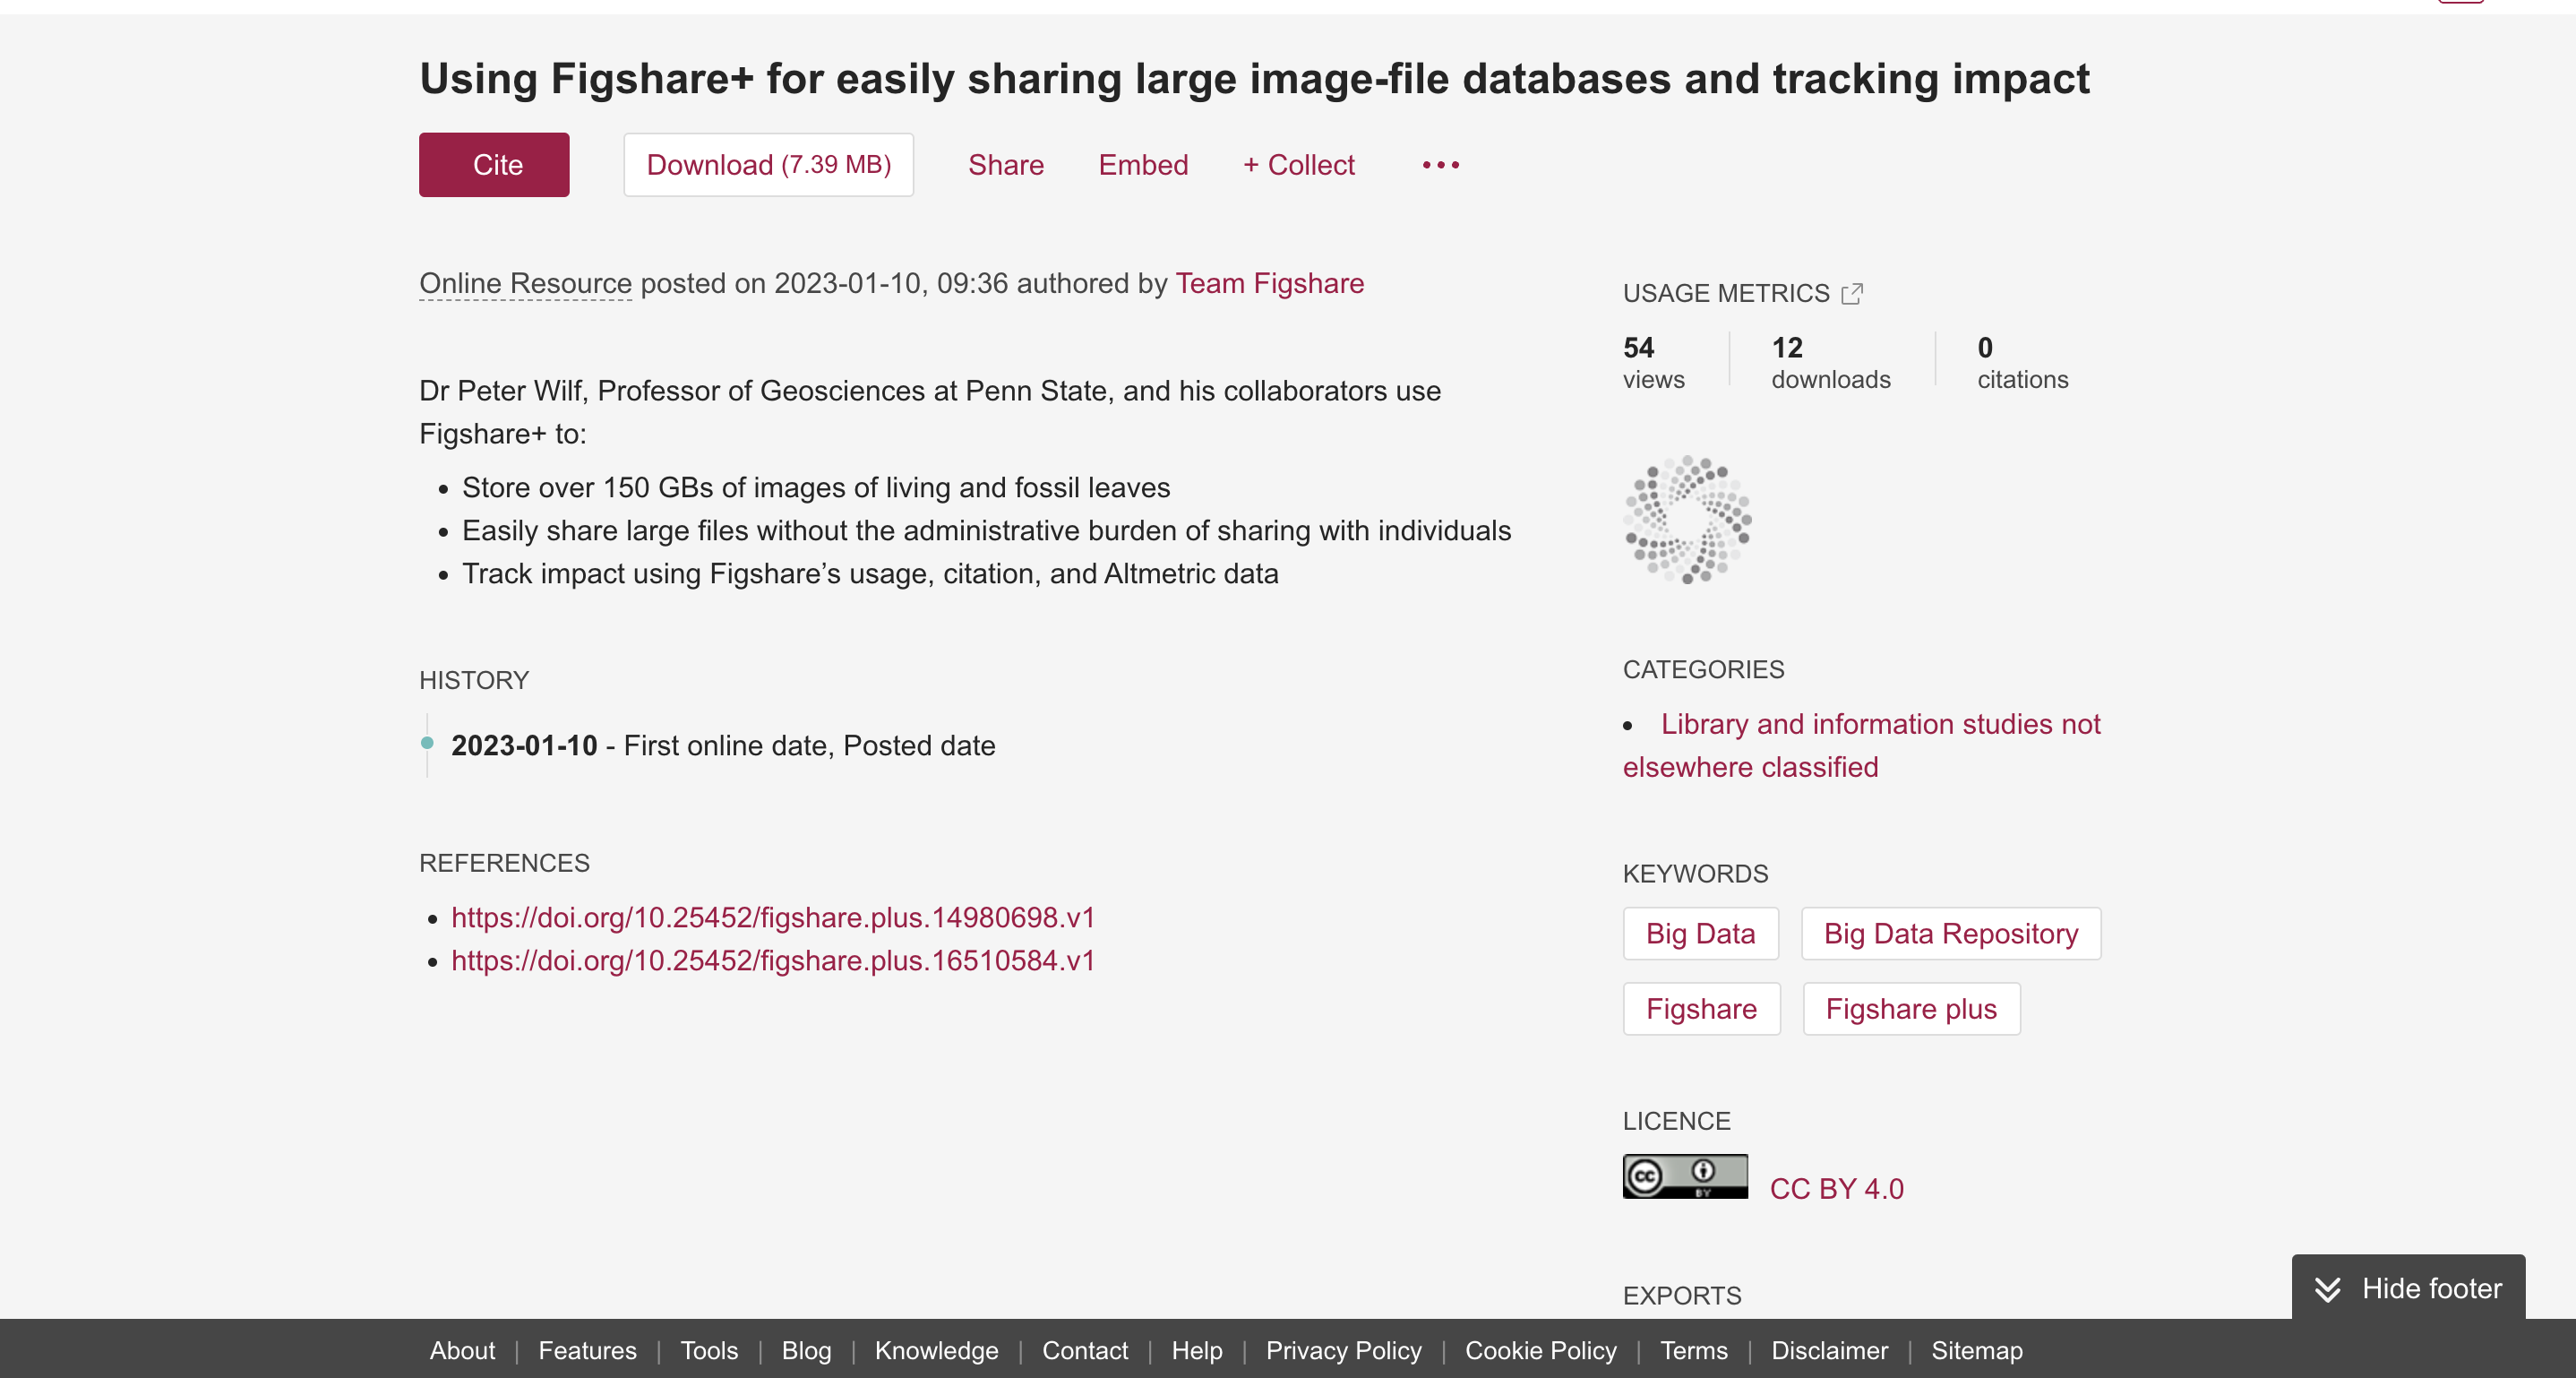Open the Embed option
The image size is (2576, 1378).
[1143, 165]
